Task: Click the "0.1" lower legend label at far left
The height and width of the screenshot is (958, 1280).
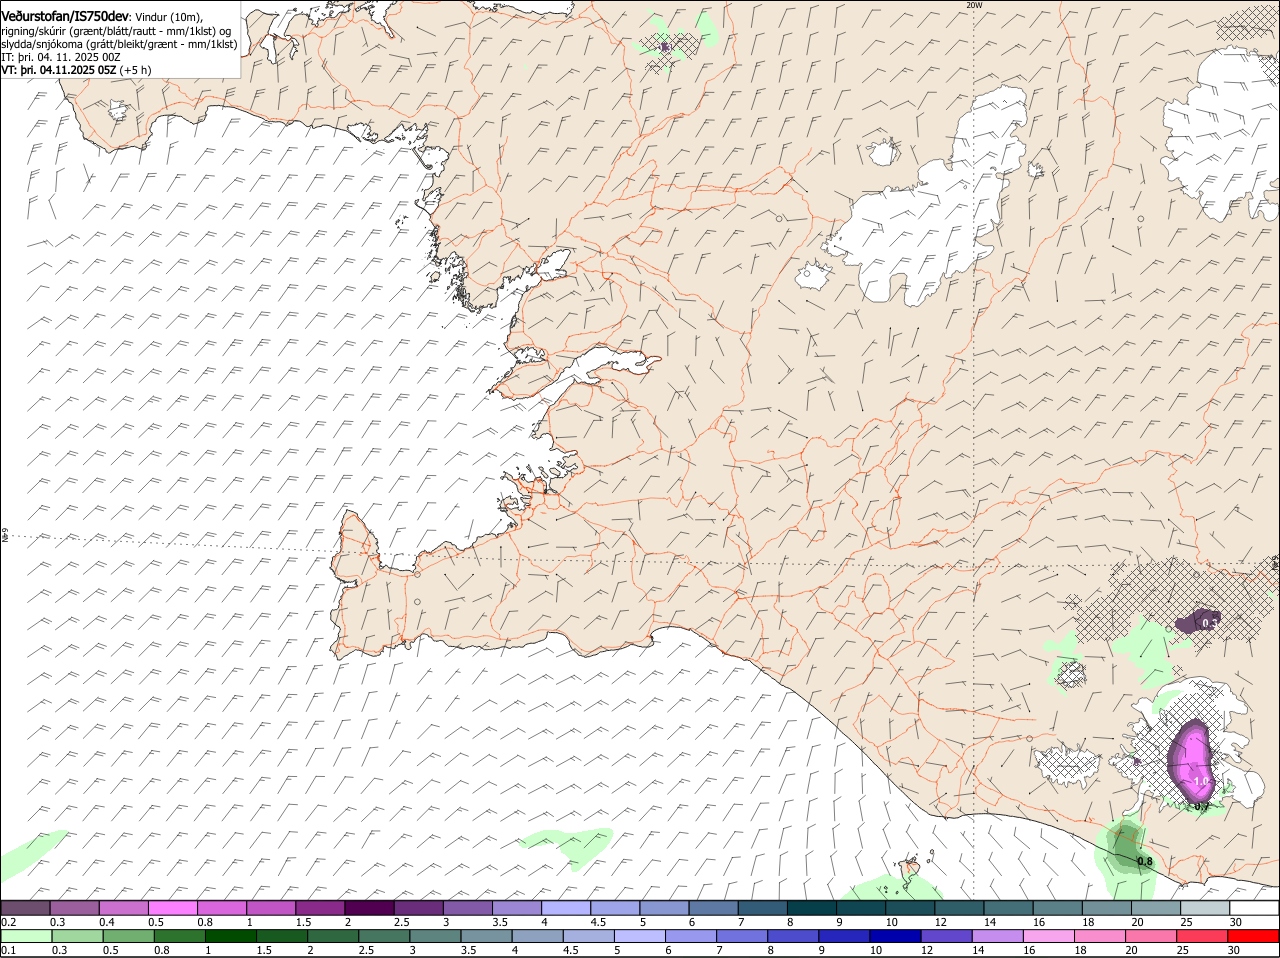Action: [8, 950]
